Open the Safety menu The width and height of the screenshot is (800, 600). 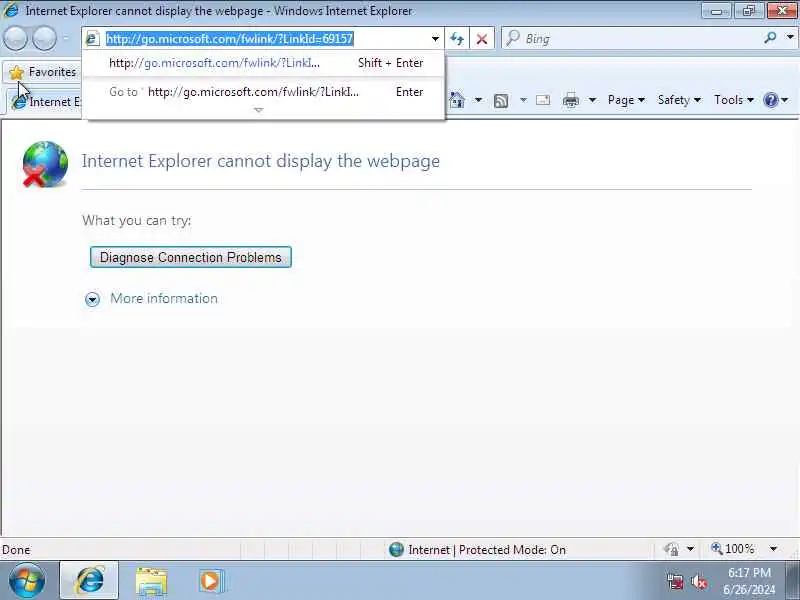679,100
